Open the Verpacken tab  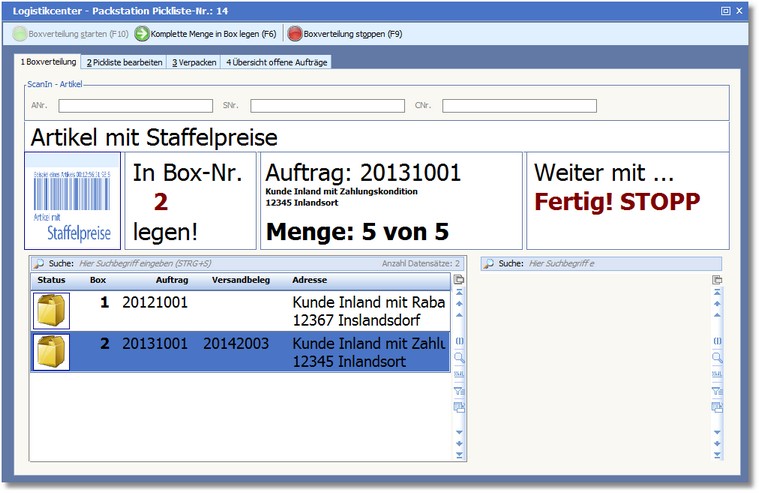(x=192, y=62)
